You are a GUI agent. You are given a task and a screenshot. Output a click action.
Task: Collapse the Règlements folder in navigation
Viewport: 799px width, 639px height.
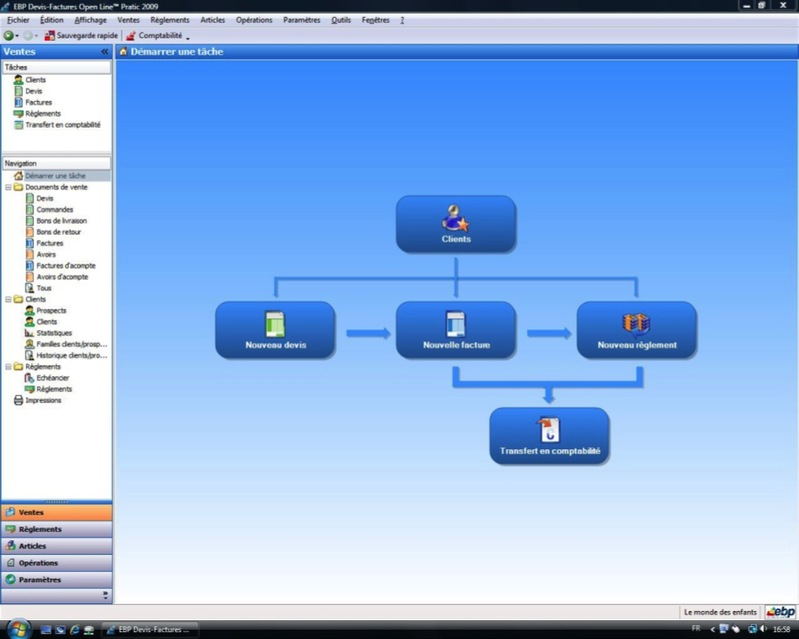pos(8,366)
